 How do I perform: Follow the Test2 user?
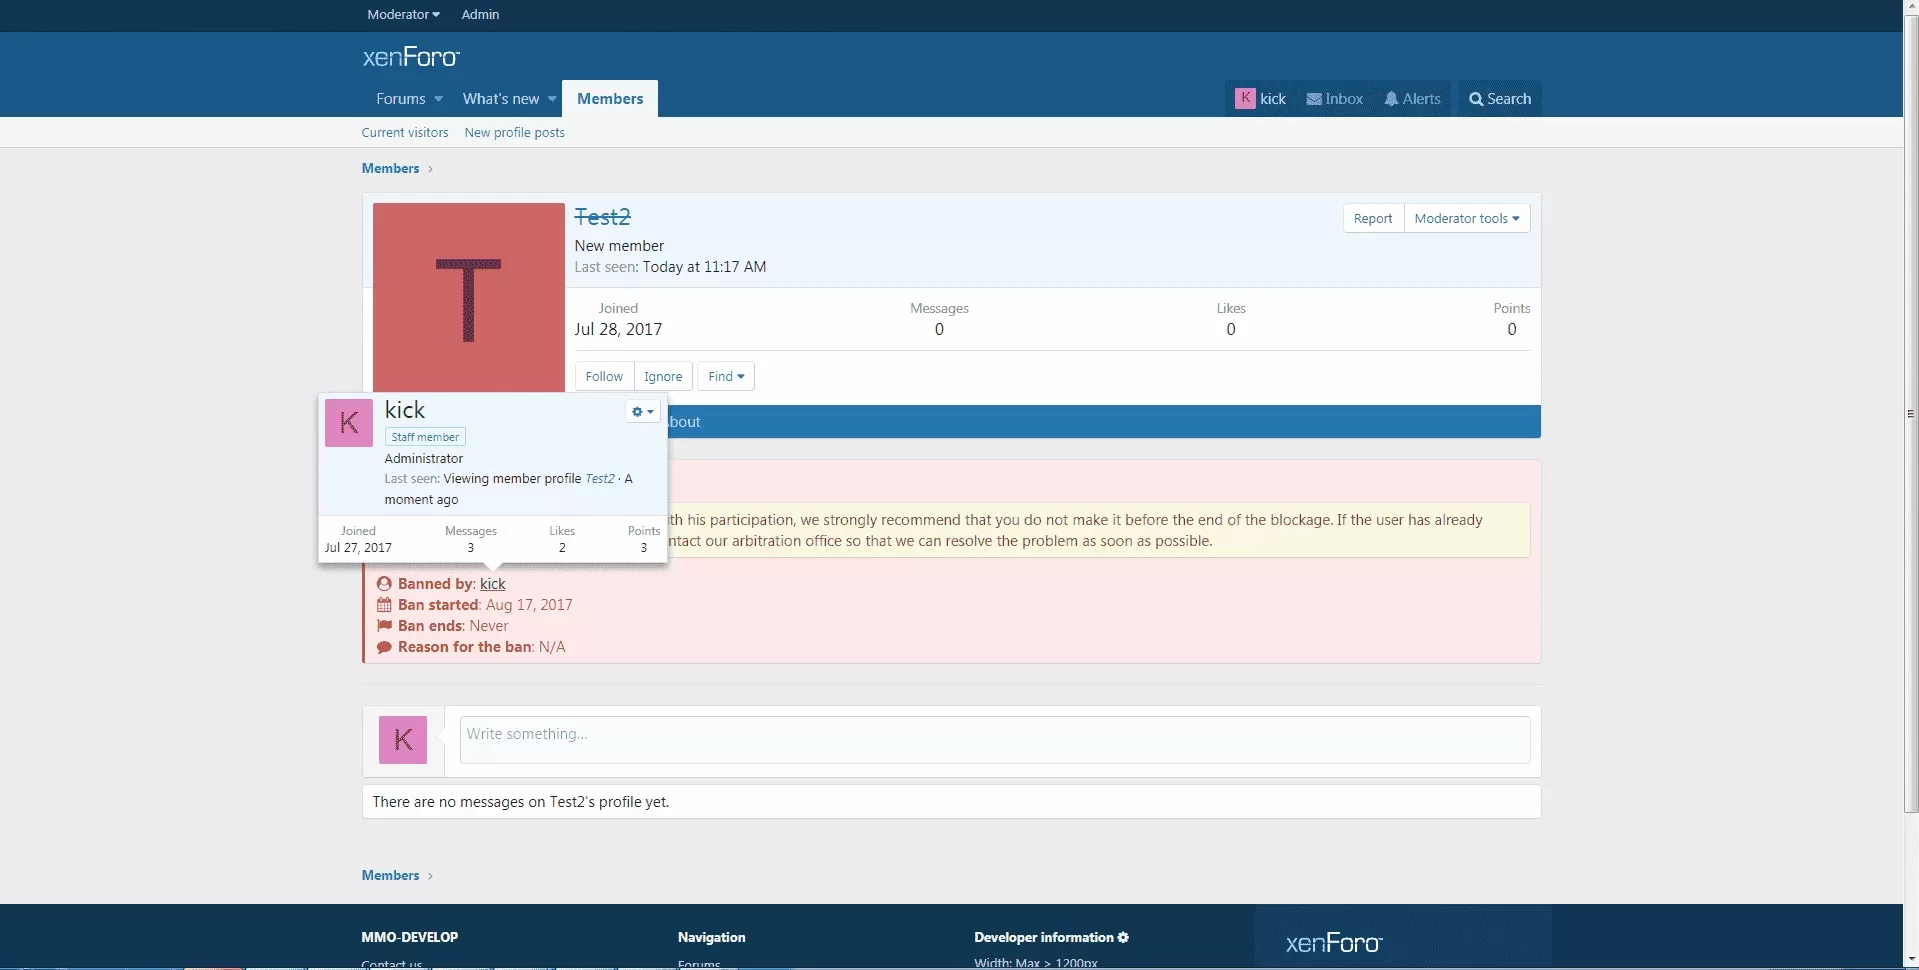[x=604, y=376]
